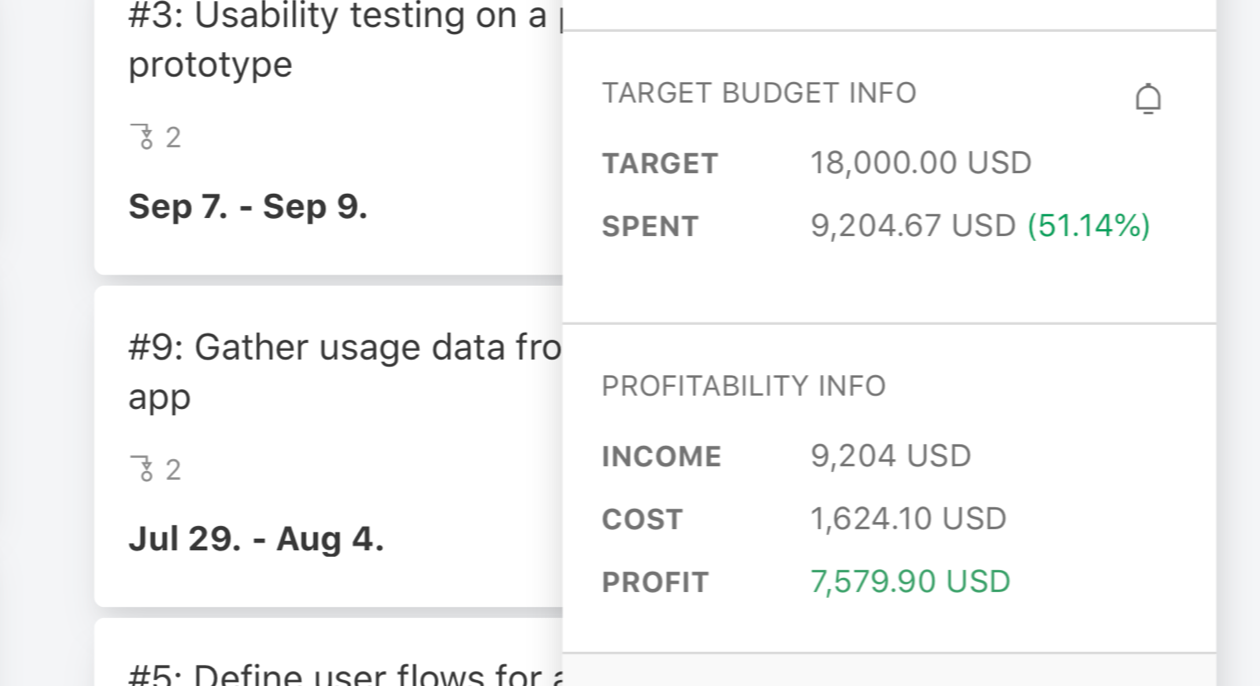Click the bell icon in Target Budget Info

(1148, 99)
